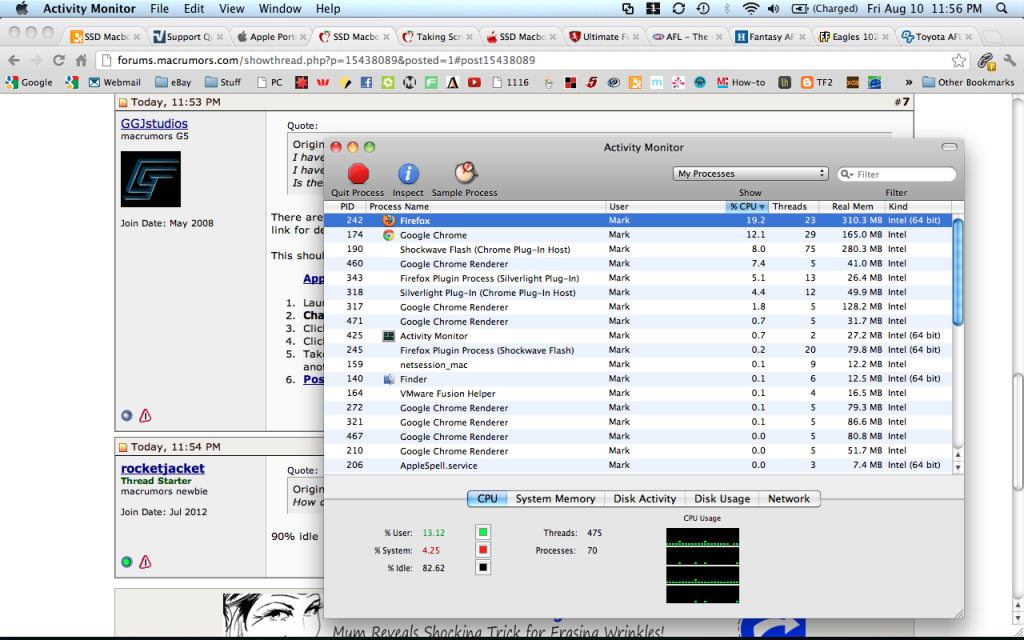Select the AppleSpell.service process row
Screen dimensions: 1024x640
pos(638,465)
